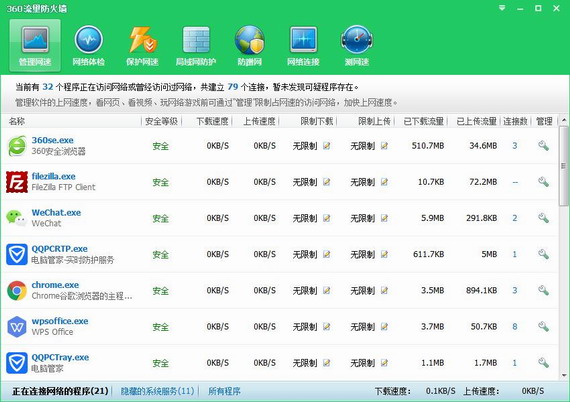Edit download limit for QQPCRTP.exe
Viewport: 570px width, 402px height.
[x=326, y=254]
